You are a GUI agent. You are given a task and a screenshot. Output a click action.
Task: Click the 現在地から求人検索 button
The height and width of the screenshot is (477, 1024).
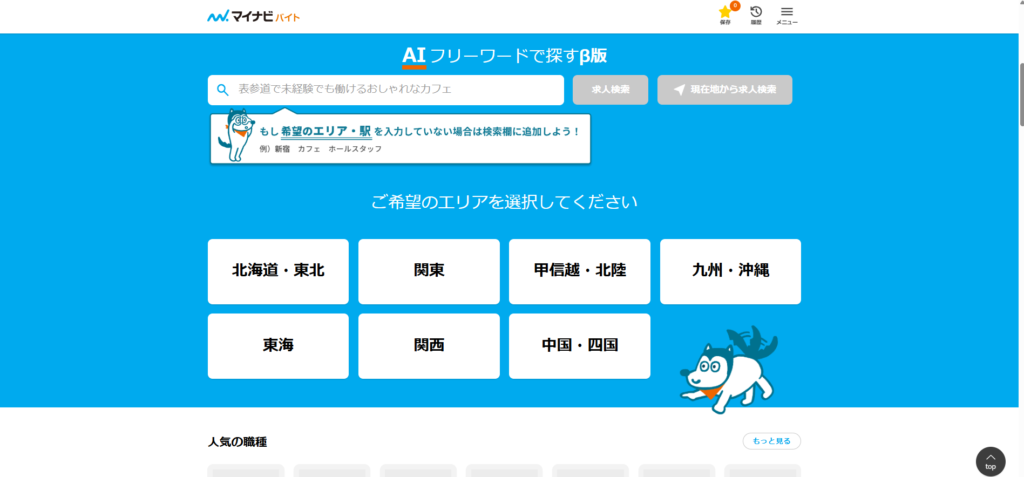[x=724, y=90]
